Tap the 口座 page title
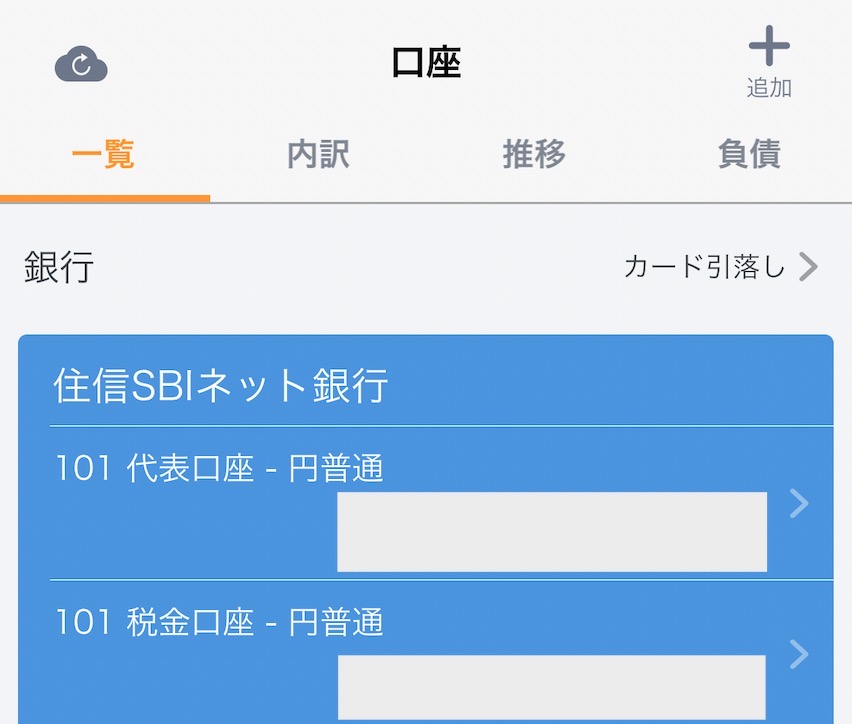The image size is (852, 724). pyautogui.click(x=426, y=63)
